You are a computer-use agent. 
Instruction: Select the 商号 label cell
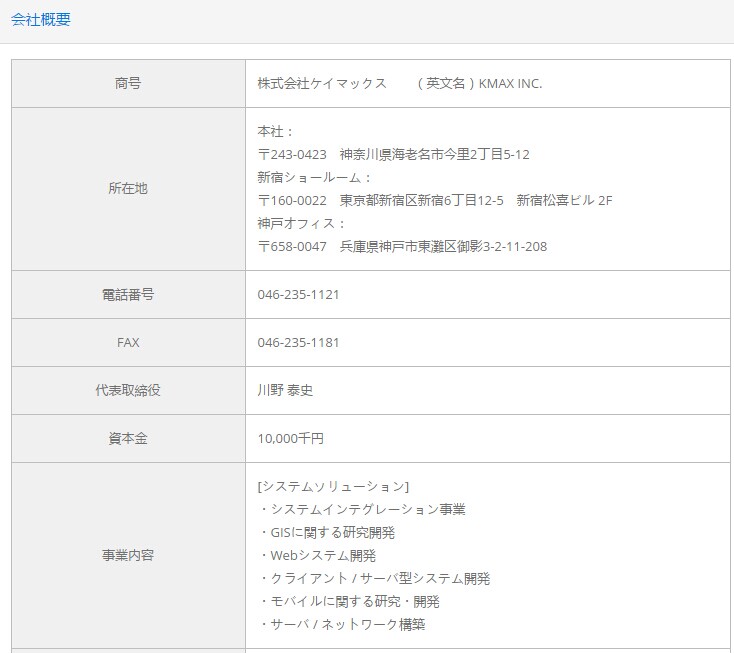point(128,83)
